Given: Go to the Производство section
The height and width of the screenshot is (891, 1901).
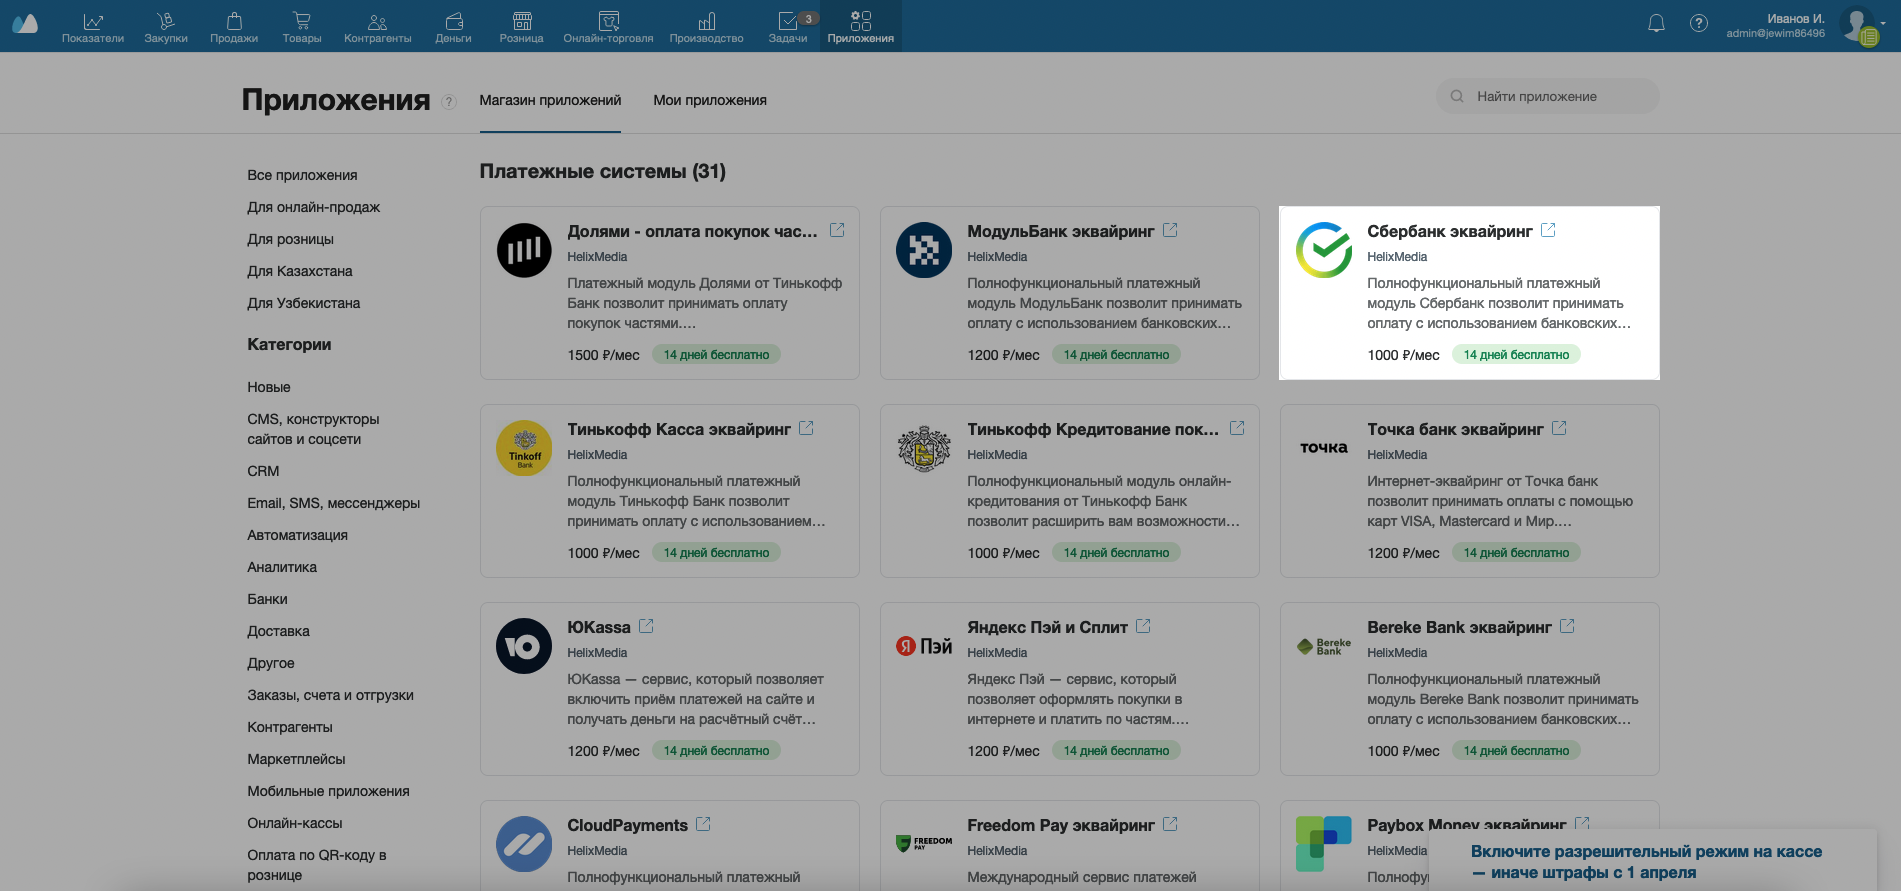Looking at the screenshot, I should tap(707, 27).
